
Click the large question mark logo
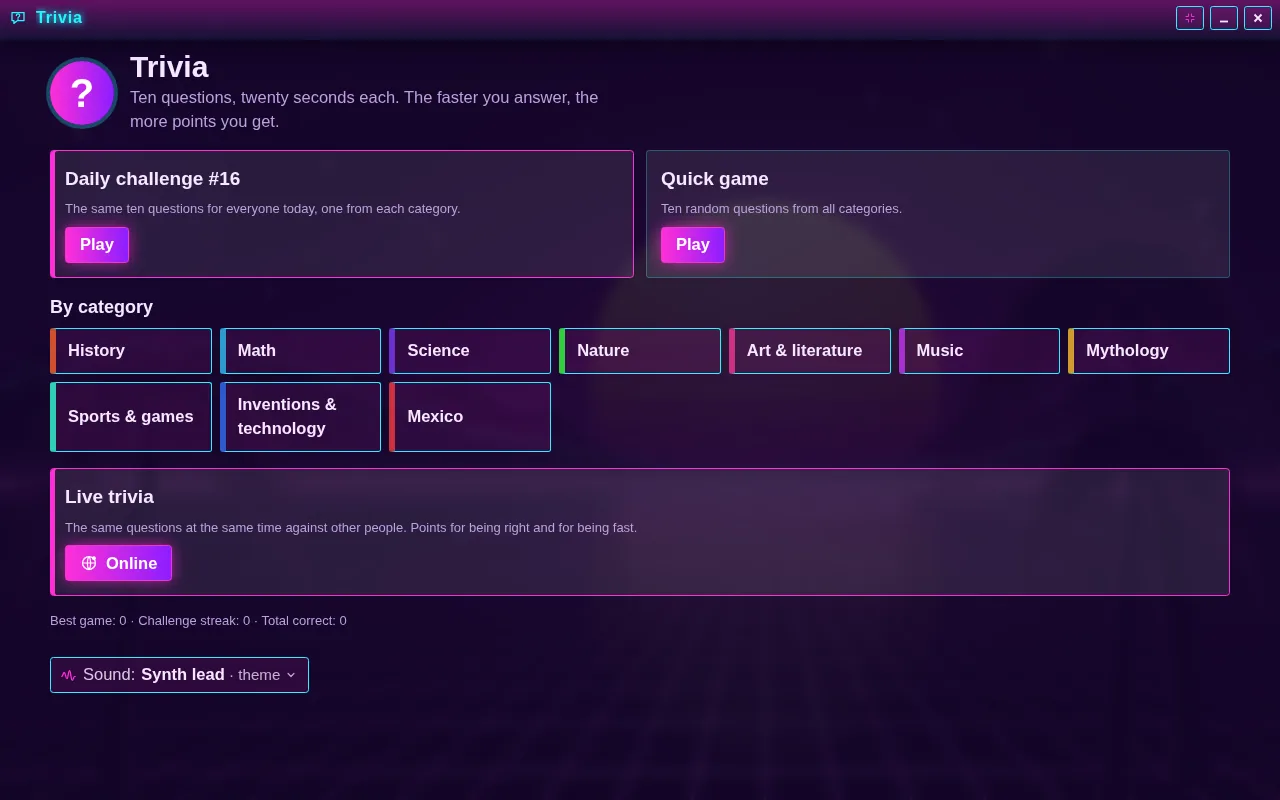(82, 93)
